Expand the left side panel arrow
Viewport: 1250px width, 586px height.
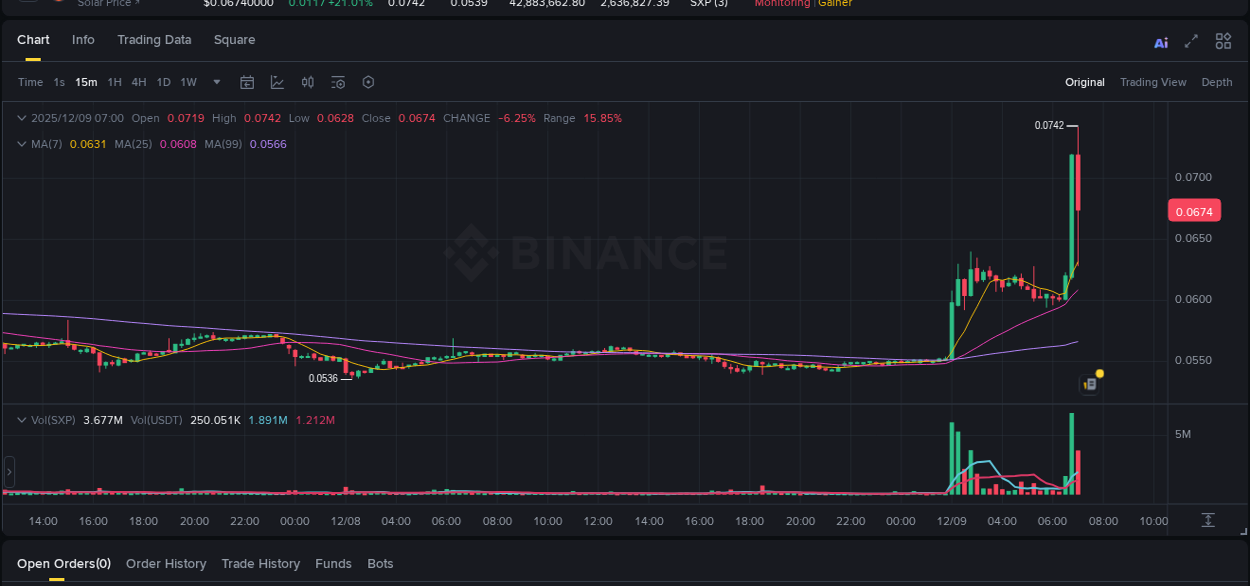point(8,470)
